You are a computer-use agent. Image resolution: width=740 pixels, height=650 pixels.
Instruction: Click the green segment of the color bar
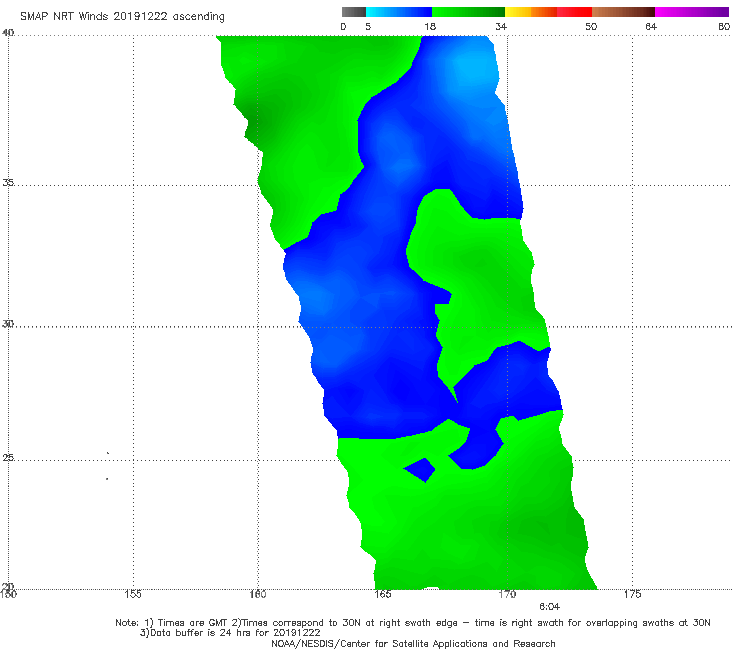click(x=468, y=12)
